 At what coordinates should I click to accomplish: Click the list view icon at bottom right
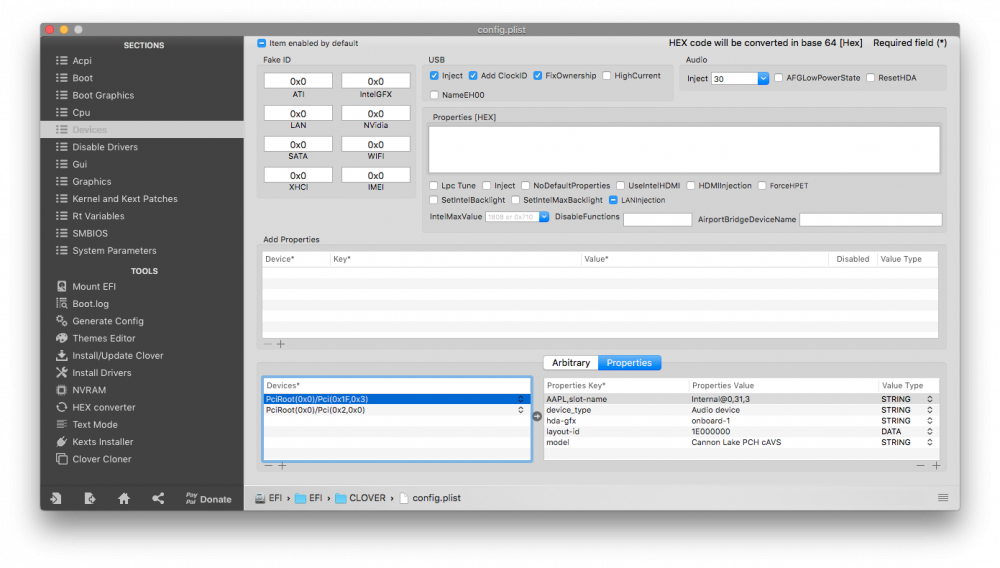coord(943,497)
